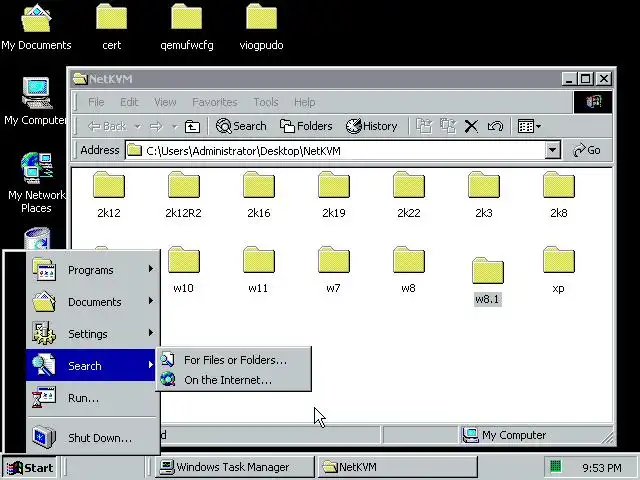Open the Forward history dropdown arrow
The width and height of the screenshot is (640, 480).
point(174,127)
